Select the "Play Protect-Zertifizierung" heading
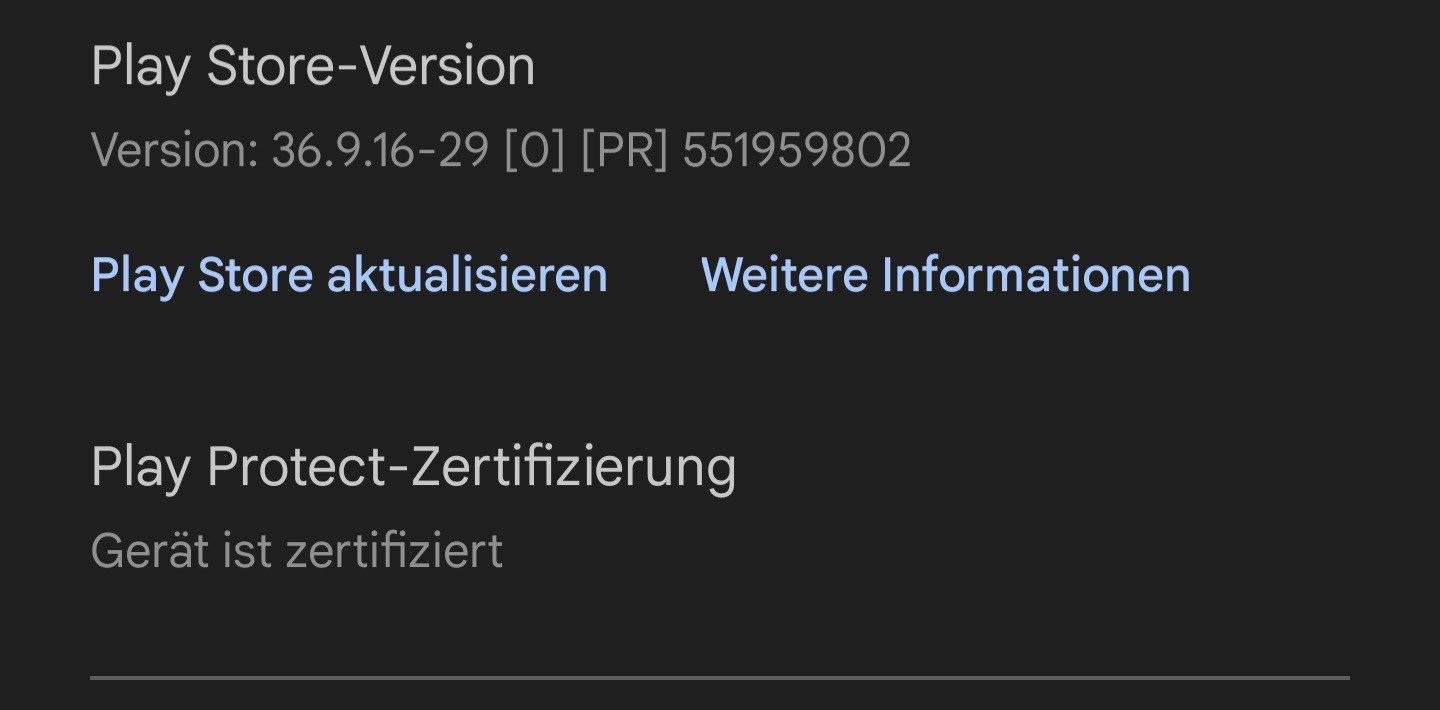The image size is (1440, 710). coord(413,467)
